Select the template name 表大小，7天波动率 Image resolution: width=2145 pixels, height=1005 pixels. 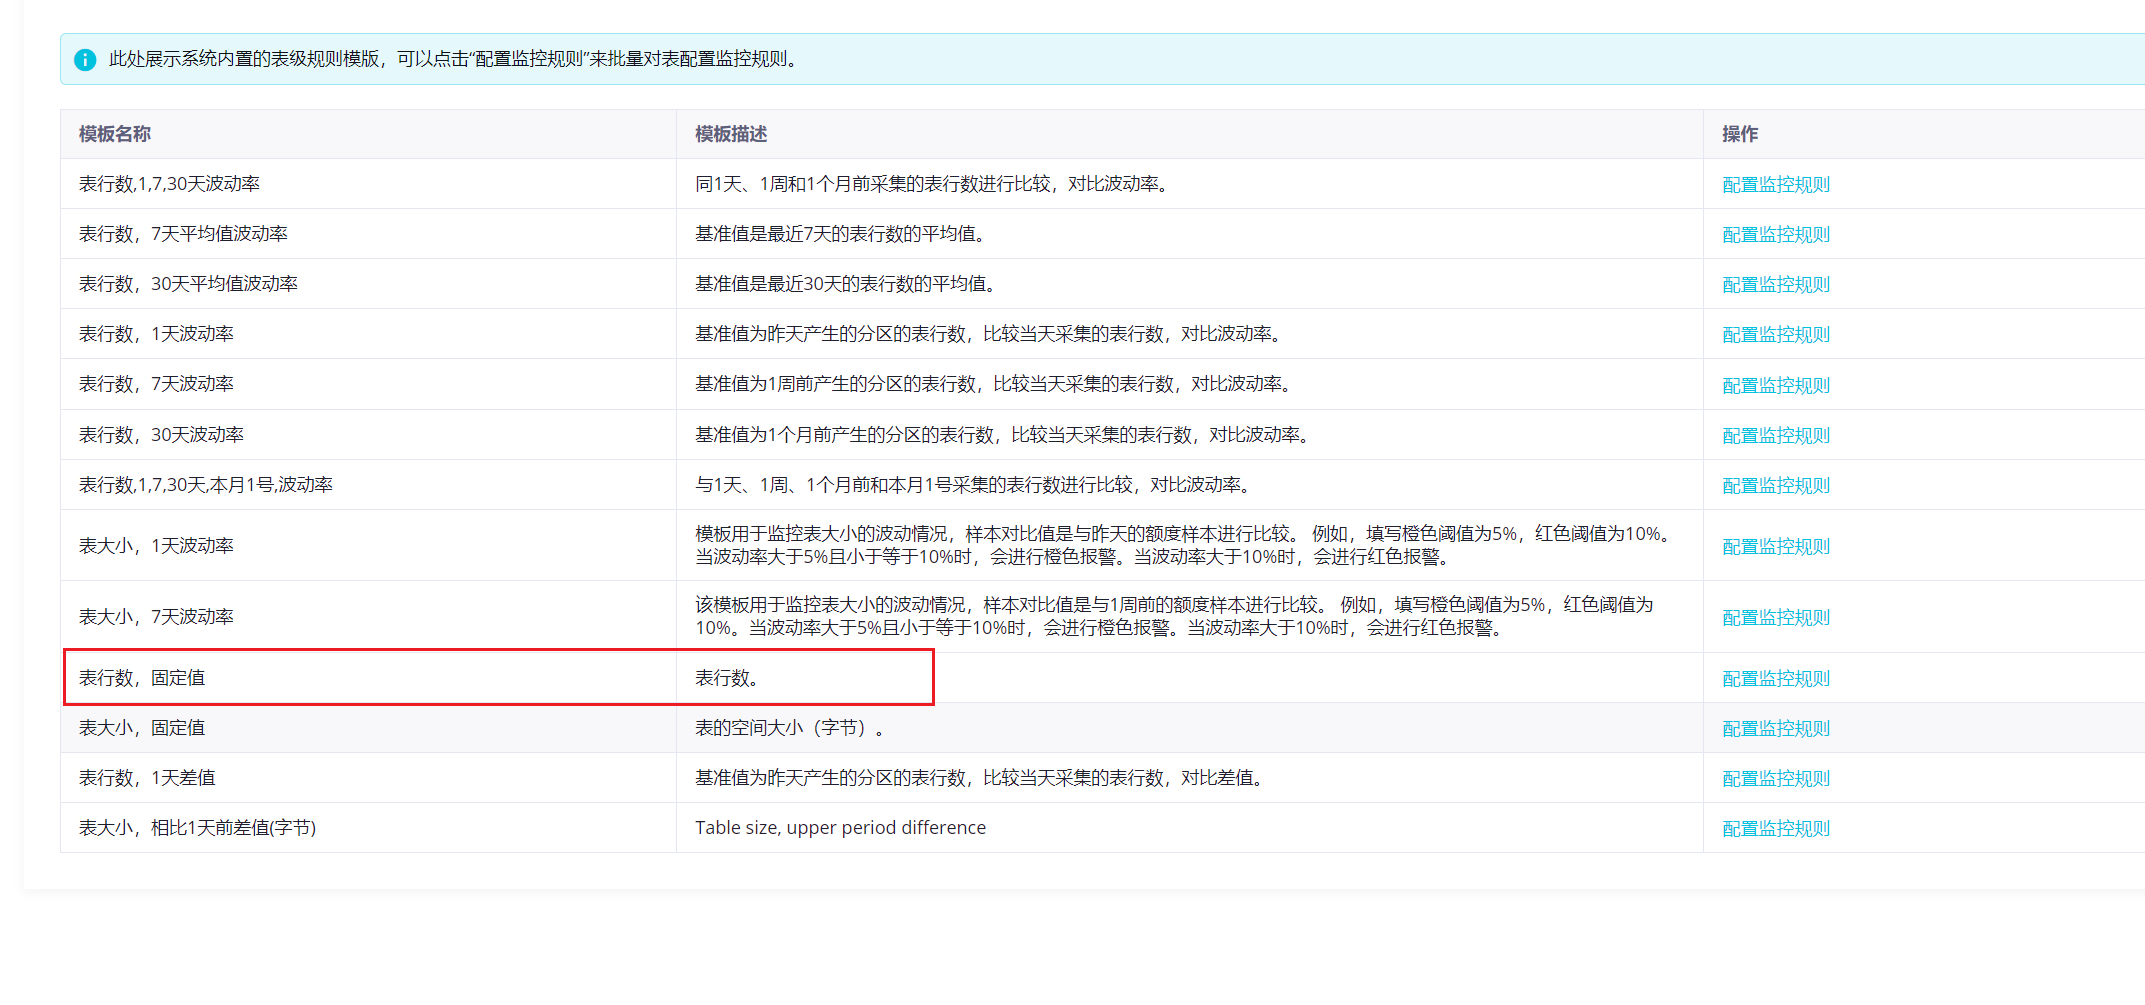point(156,617)
